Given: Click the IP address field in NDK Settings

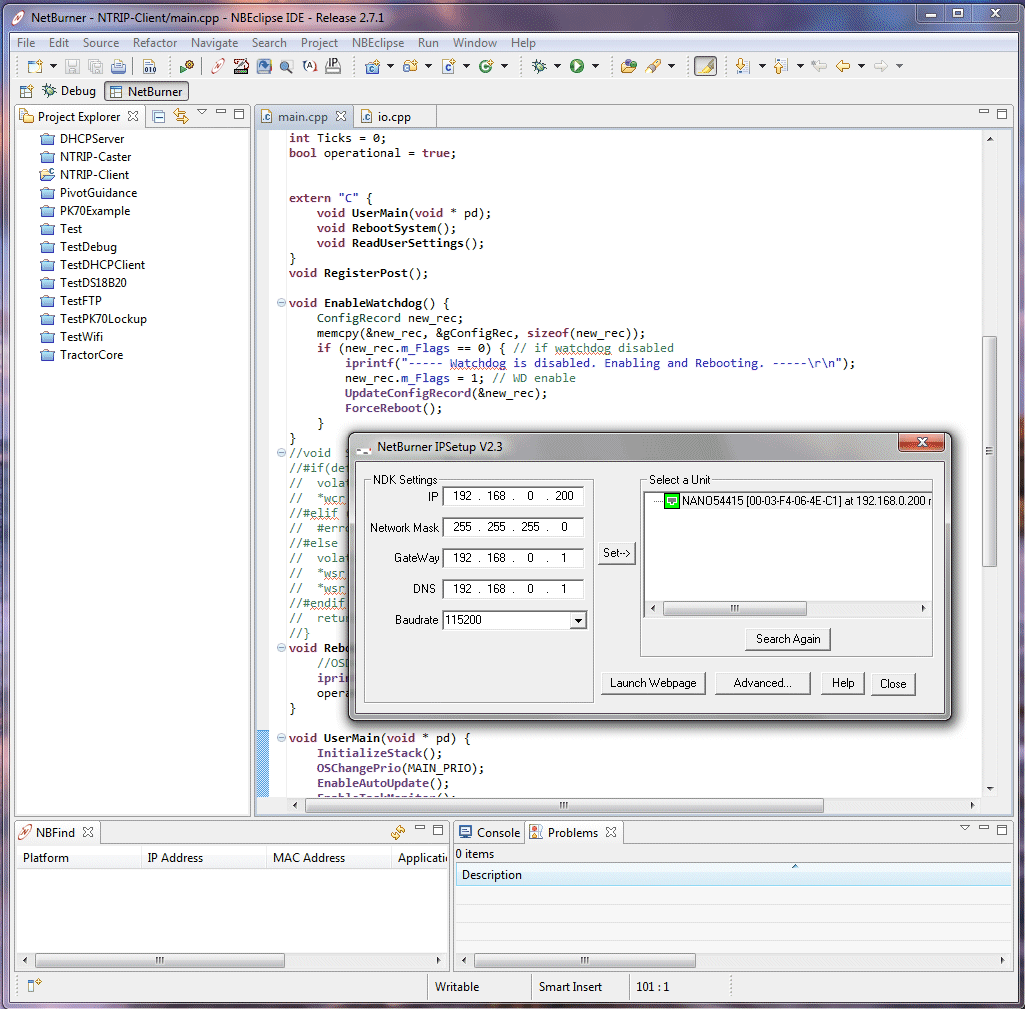Looking at the screenshot, I should (x=513, y=496).
